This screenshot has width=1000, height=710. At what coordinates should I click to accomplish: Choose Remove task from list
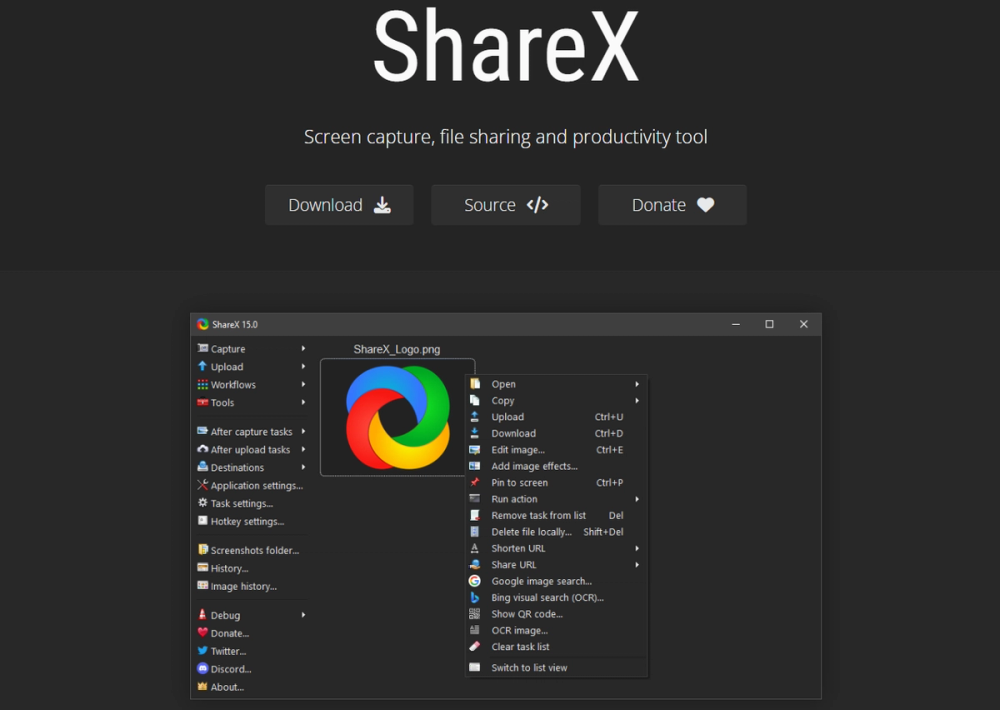click(556, 515)
